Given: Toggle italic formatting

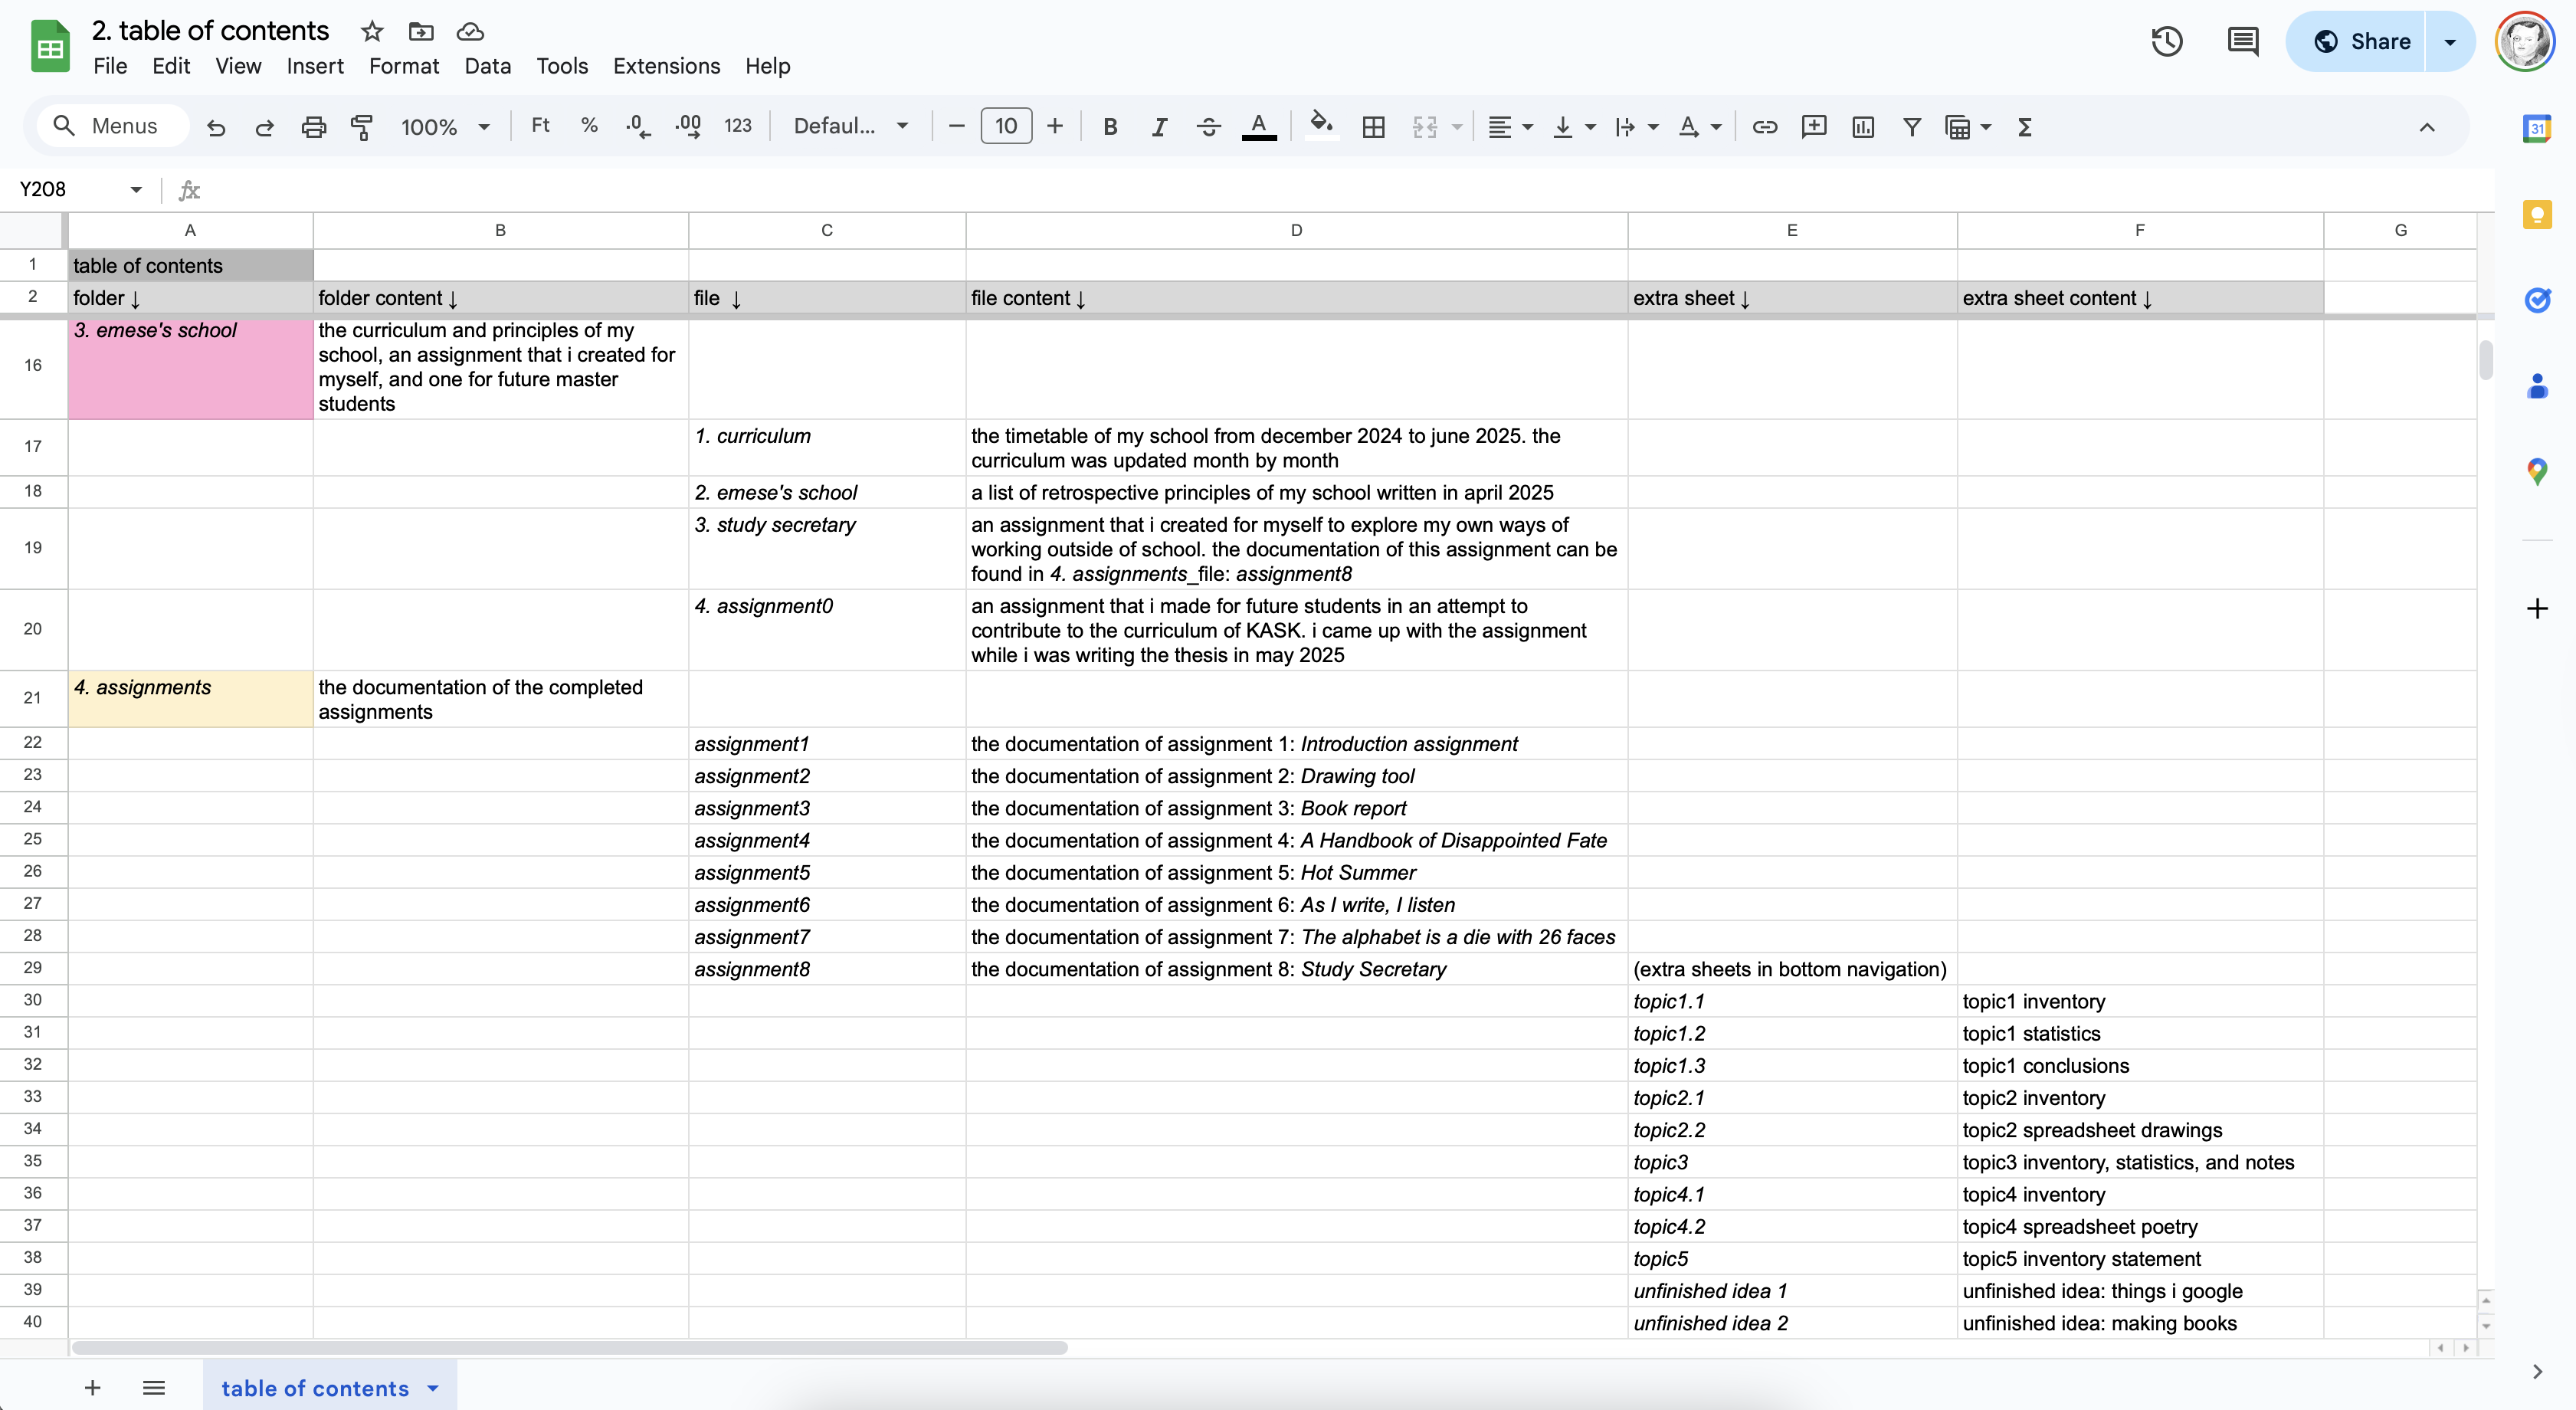Looking at the screenshot, I should tap(1159, 127).
